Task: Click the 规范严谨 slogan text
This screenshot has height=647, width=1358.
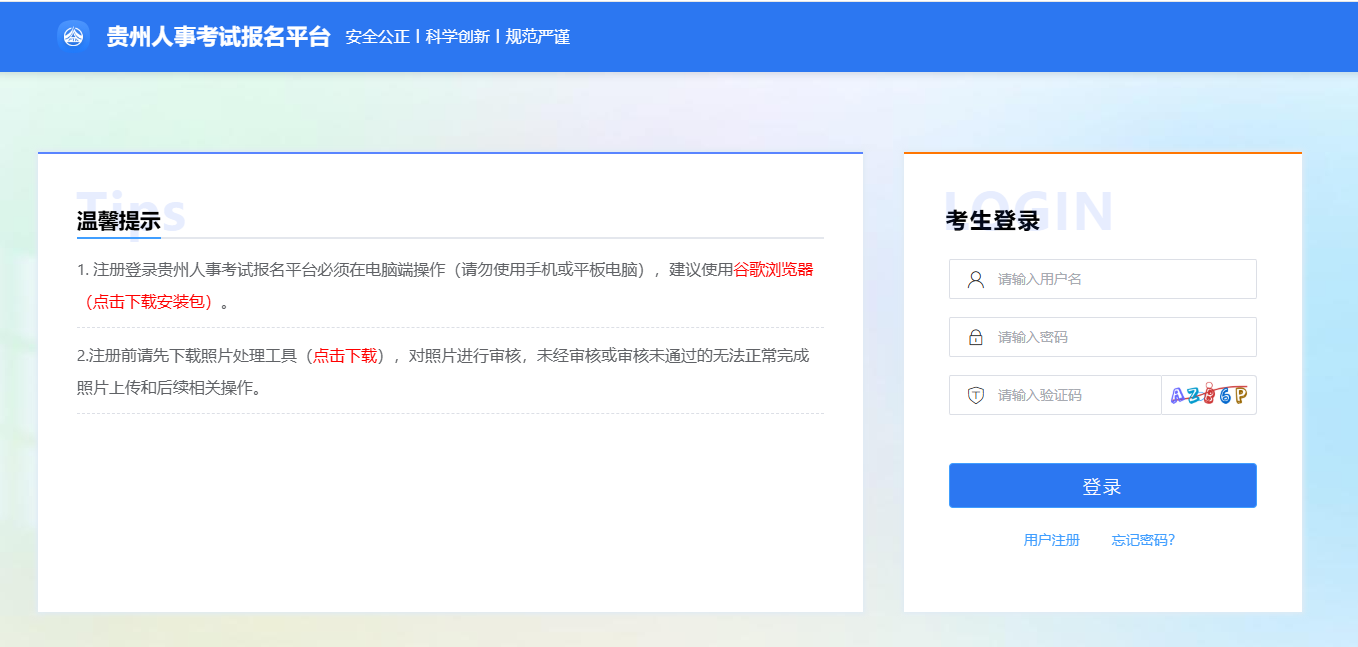Action: (x=537, y=37)
